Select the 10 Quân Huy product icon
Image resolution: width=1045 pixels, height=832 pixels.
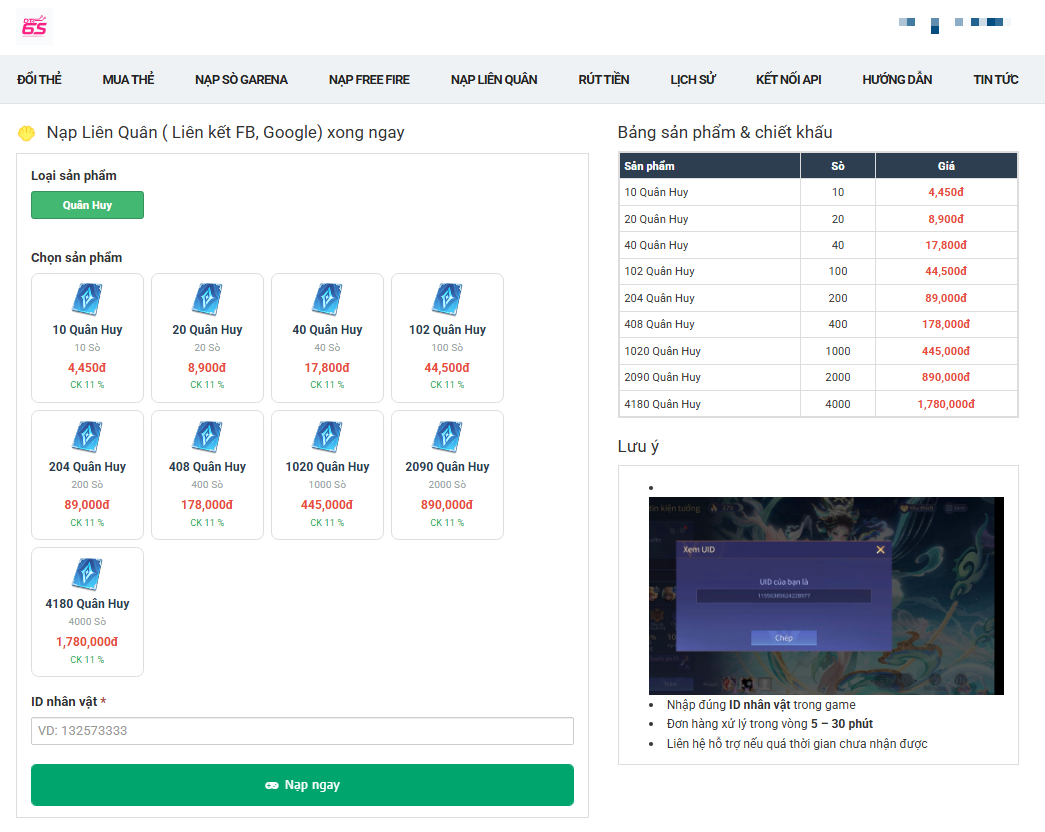click(87, 299)
